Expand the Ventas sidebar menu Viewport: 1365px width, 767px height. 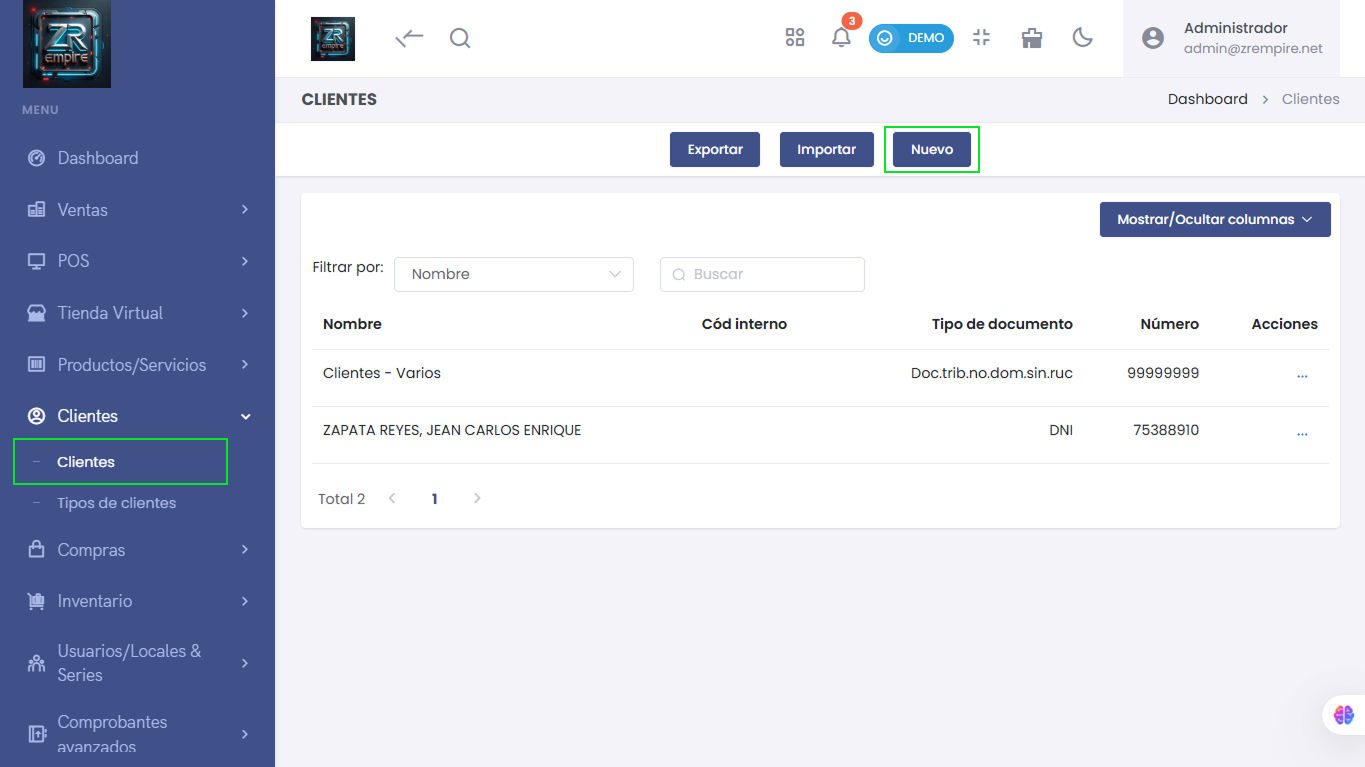[x=138, y=210]
